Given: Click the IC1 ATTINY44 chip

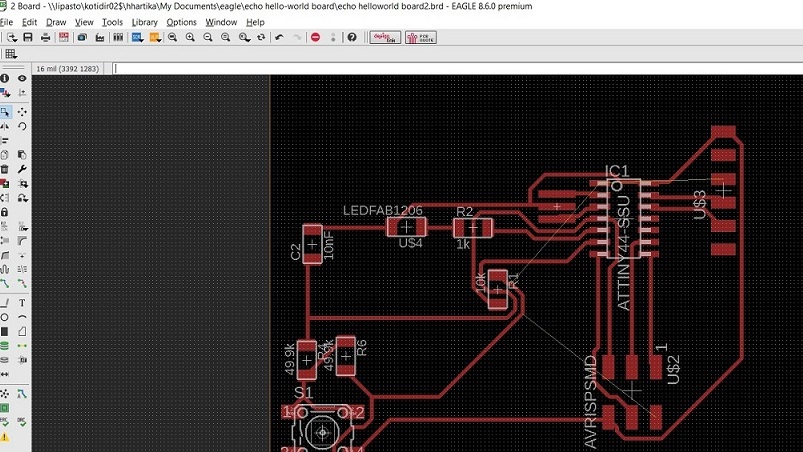Looking at the screenshot, I should [623, 219].
